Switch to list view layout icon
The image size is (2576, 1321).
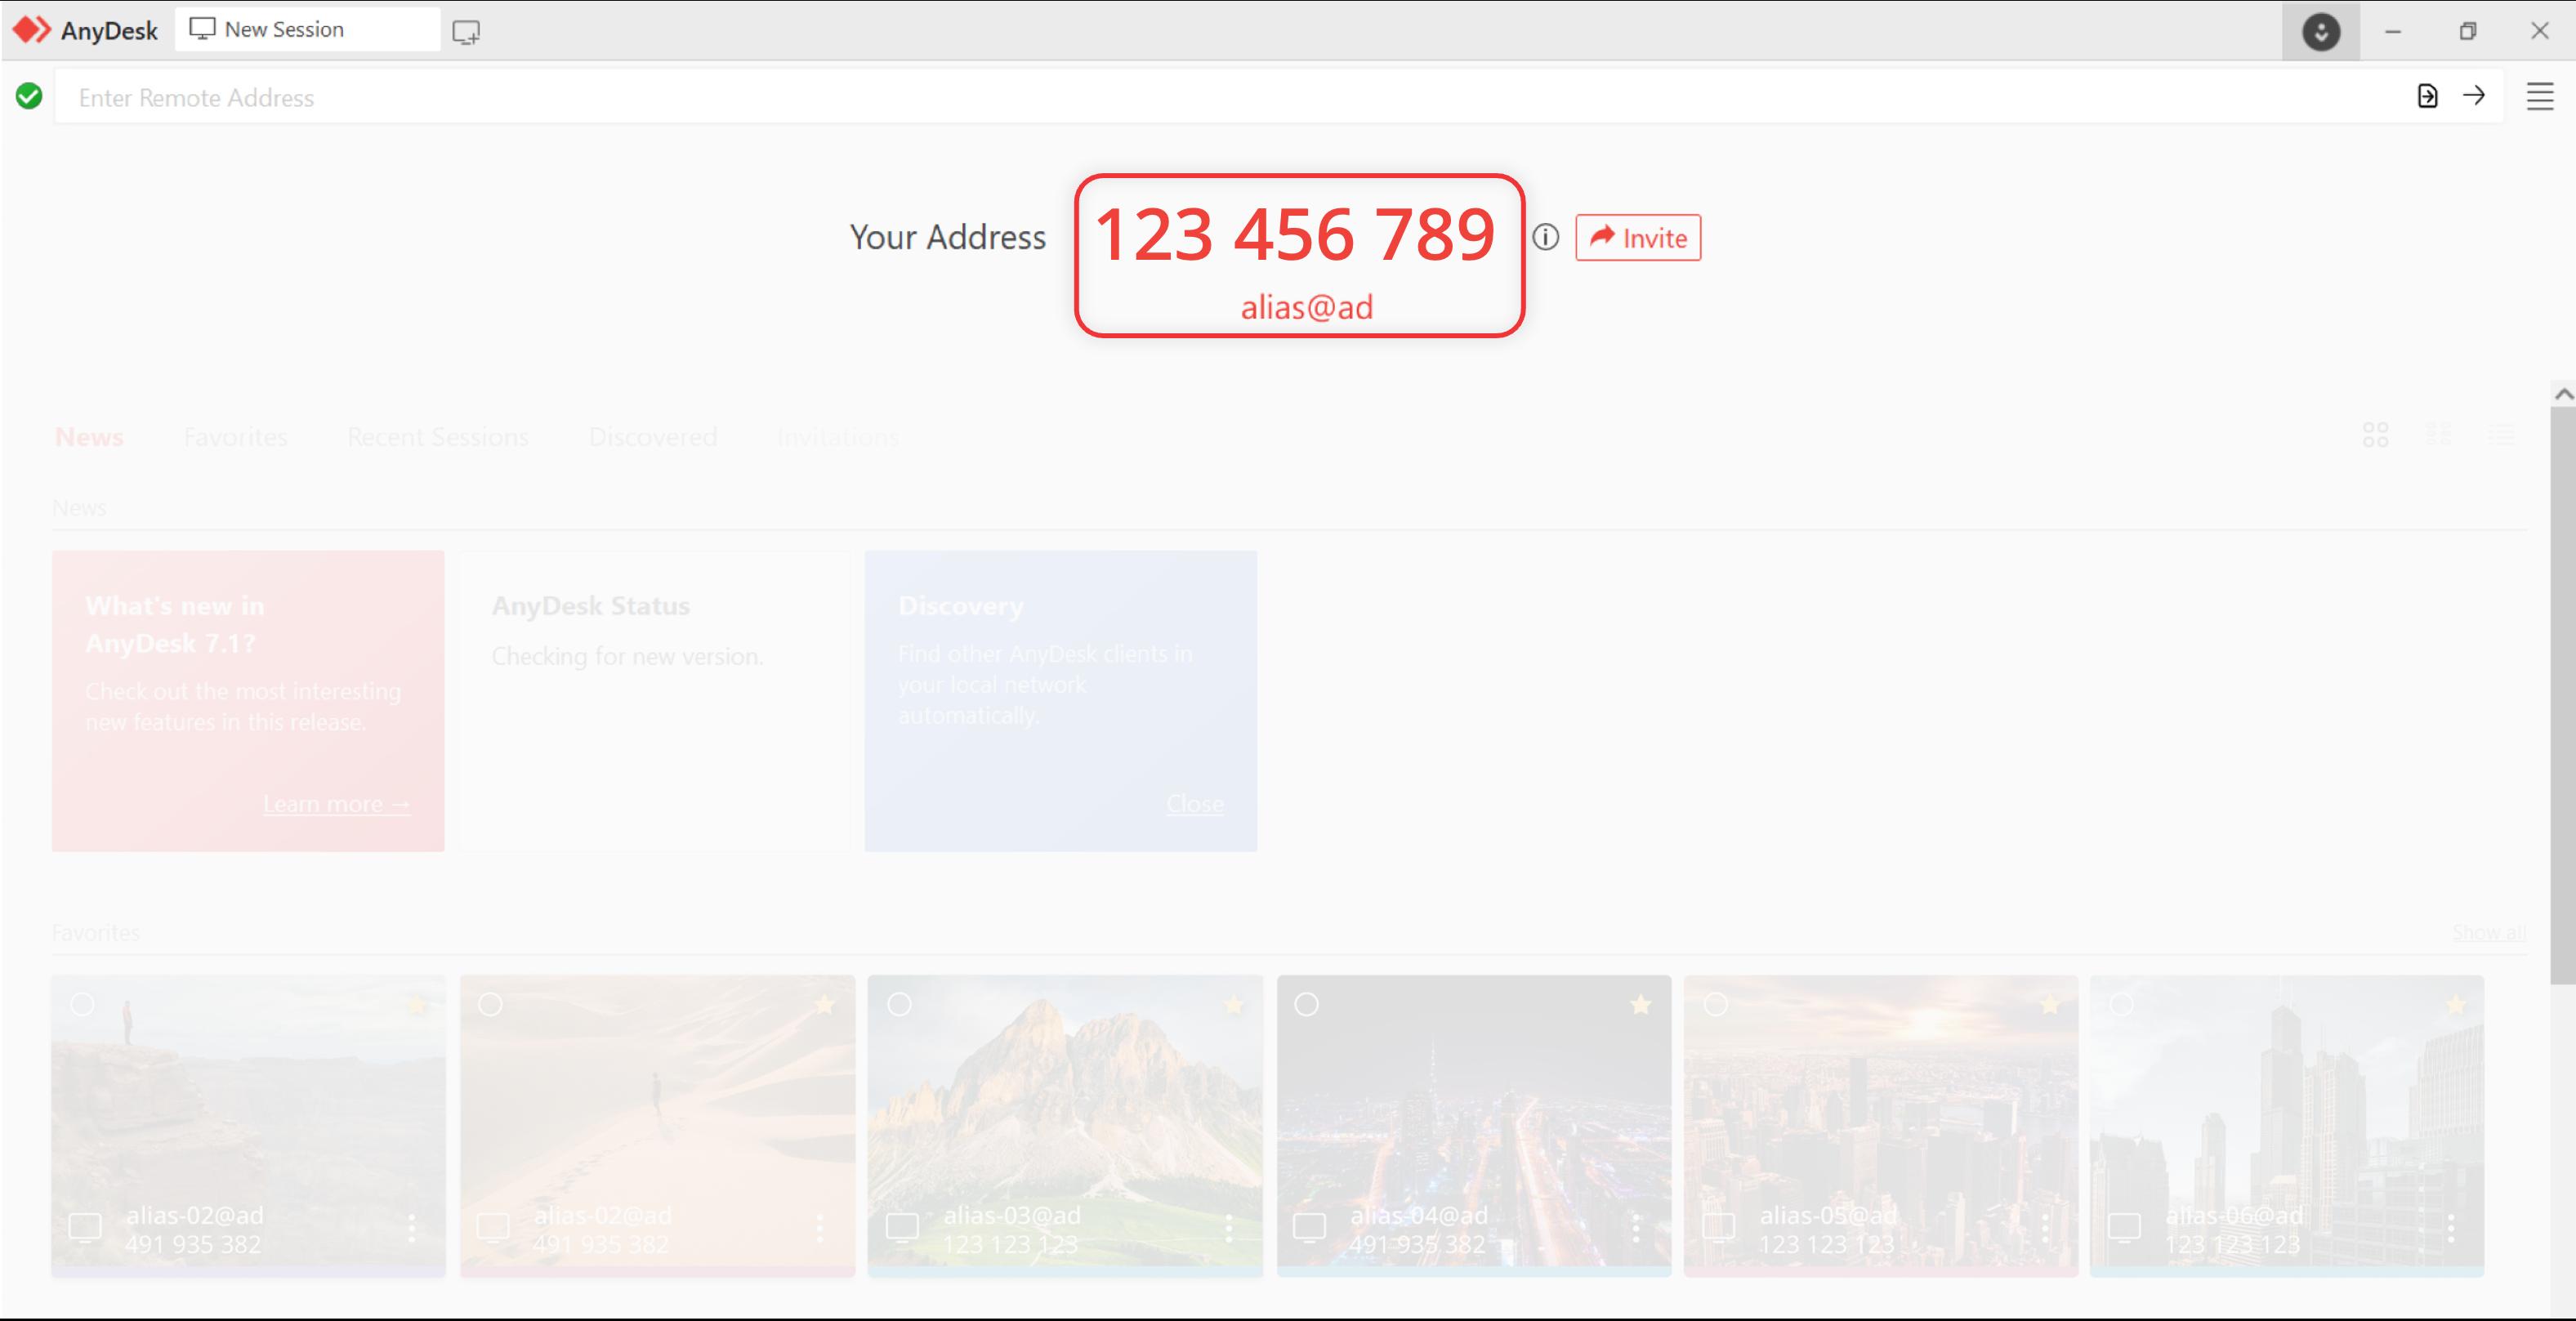2502,435
